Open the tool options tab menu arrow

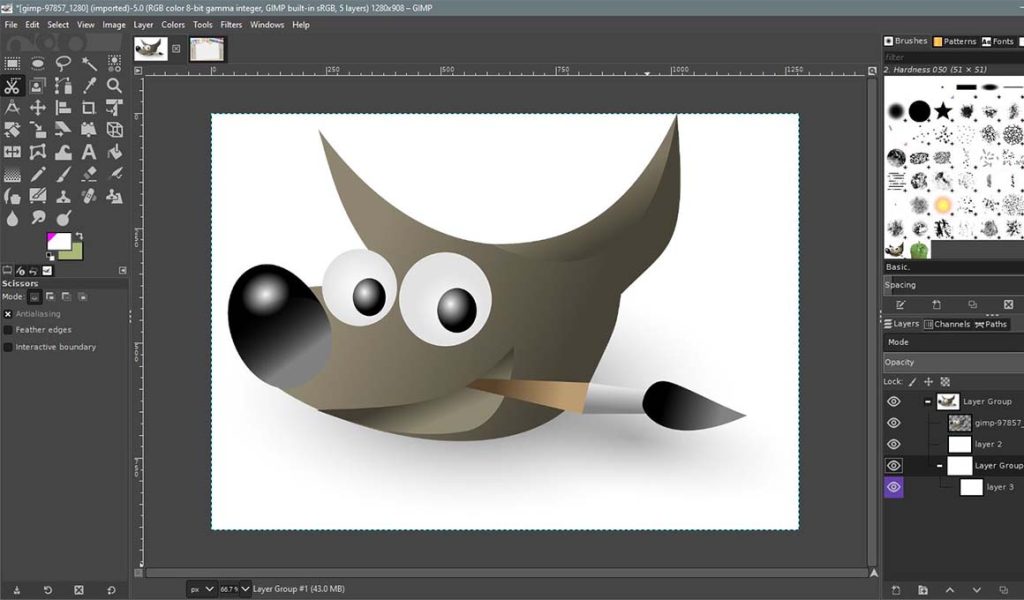pyautogui.click(x=123, y=270)
